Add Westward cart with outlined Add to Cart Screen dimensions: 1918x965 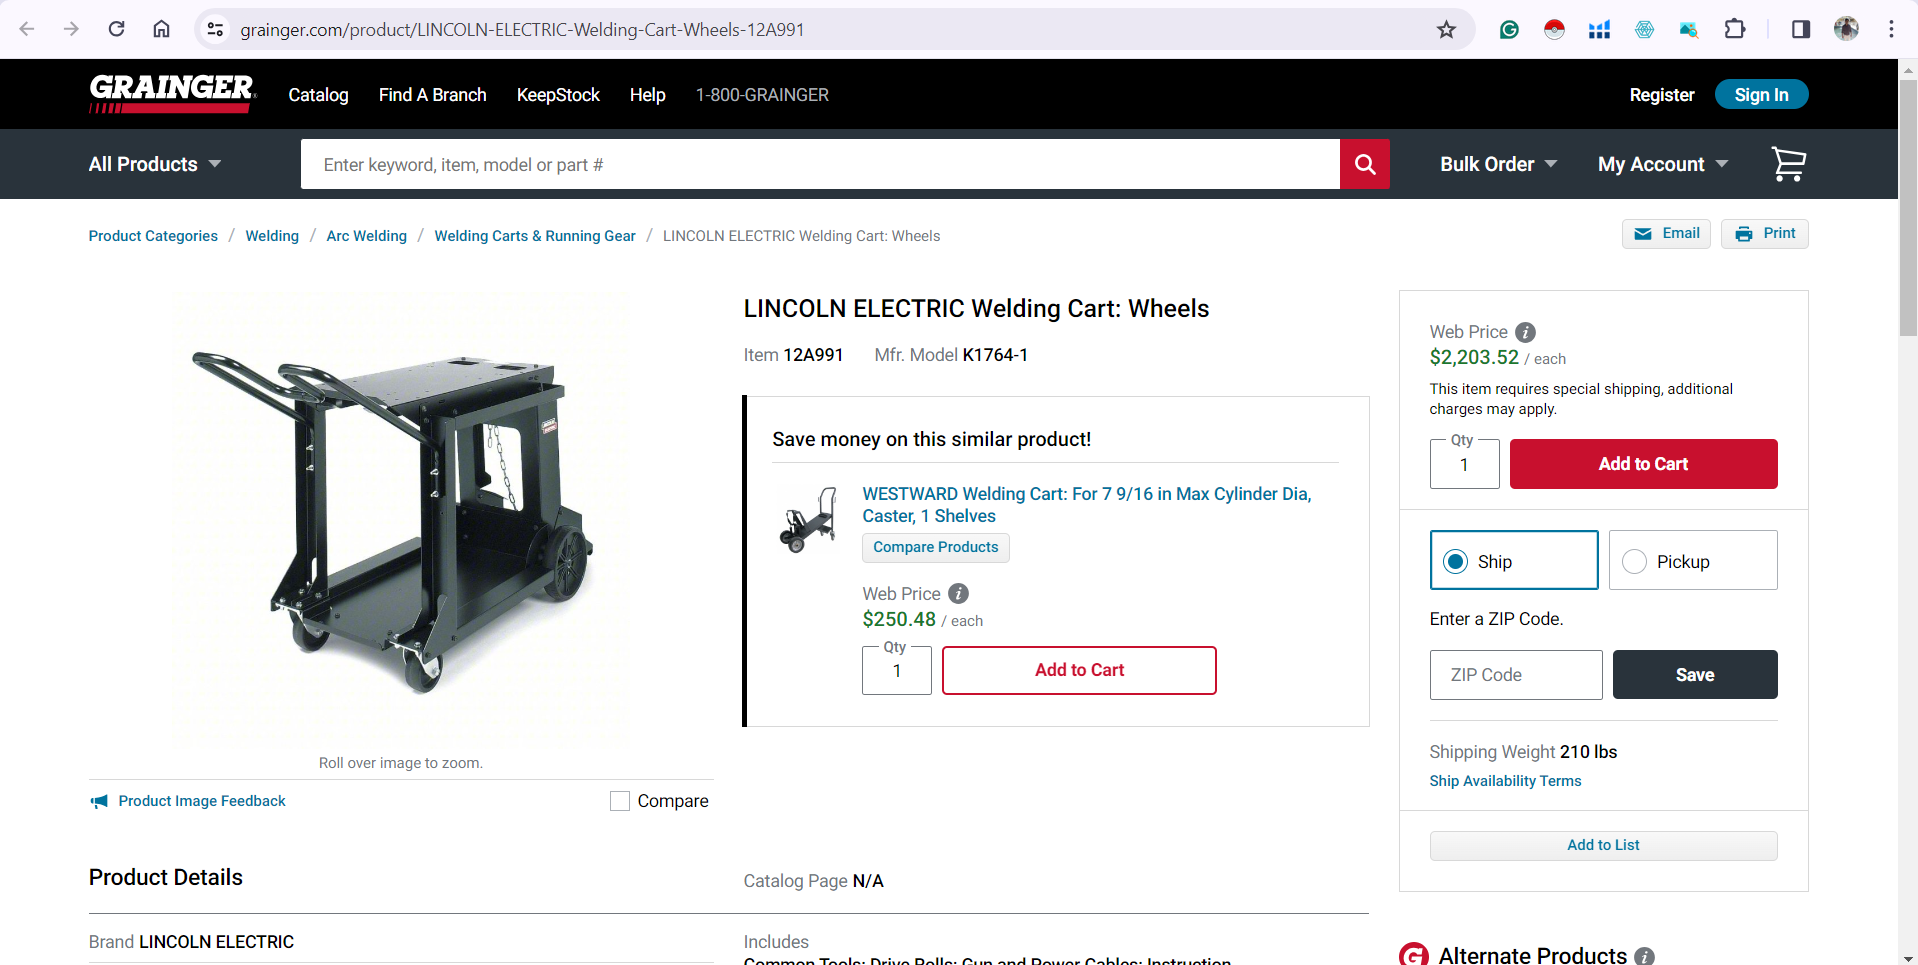(1079, 670)
